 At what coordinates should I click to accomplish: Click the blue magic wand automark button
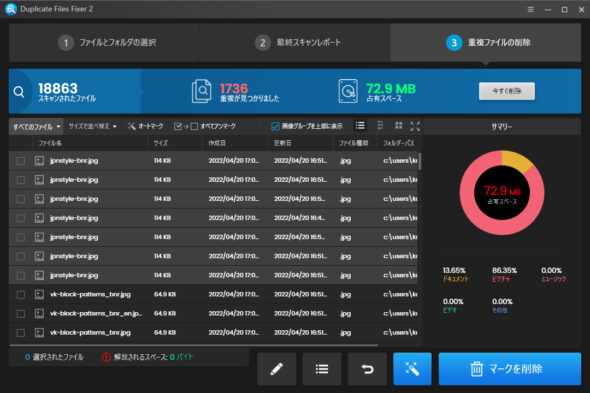pos(412,369)
